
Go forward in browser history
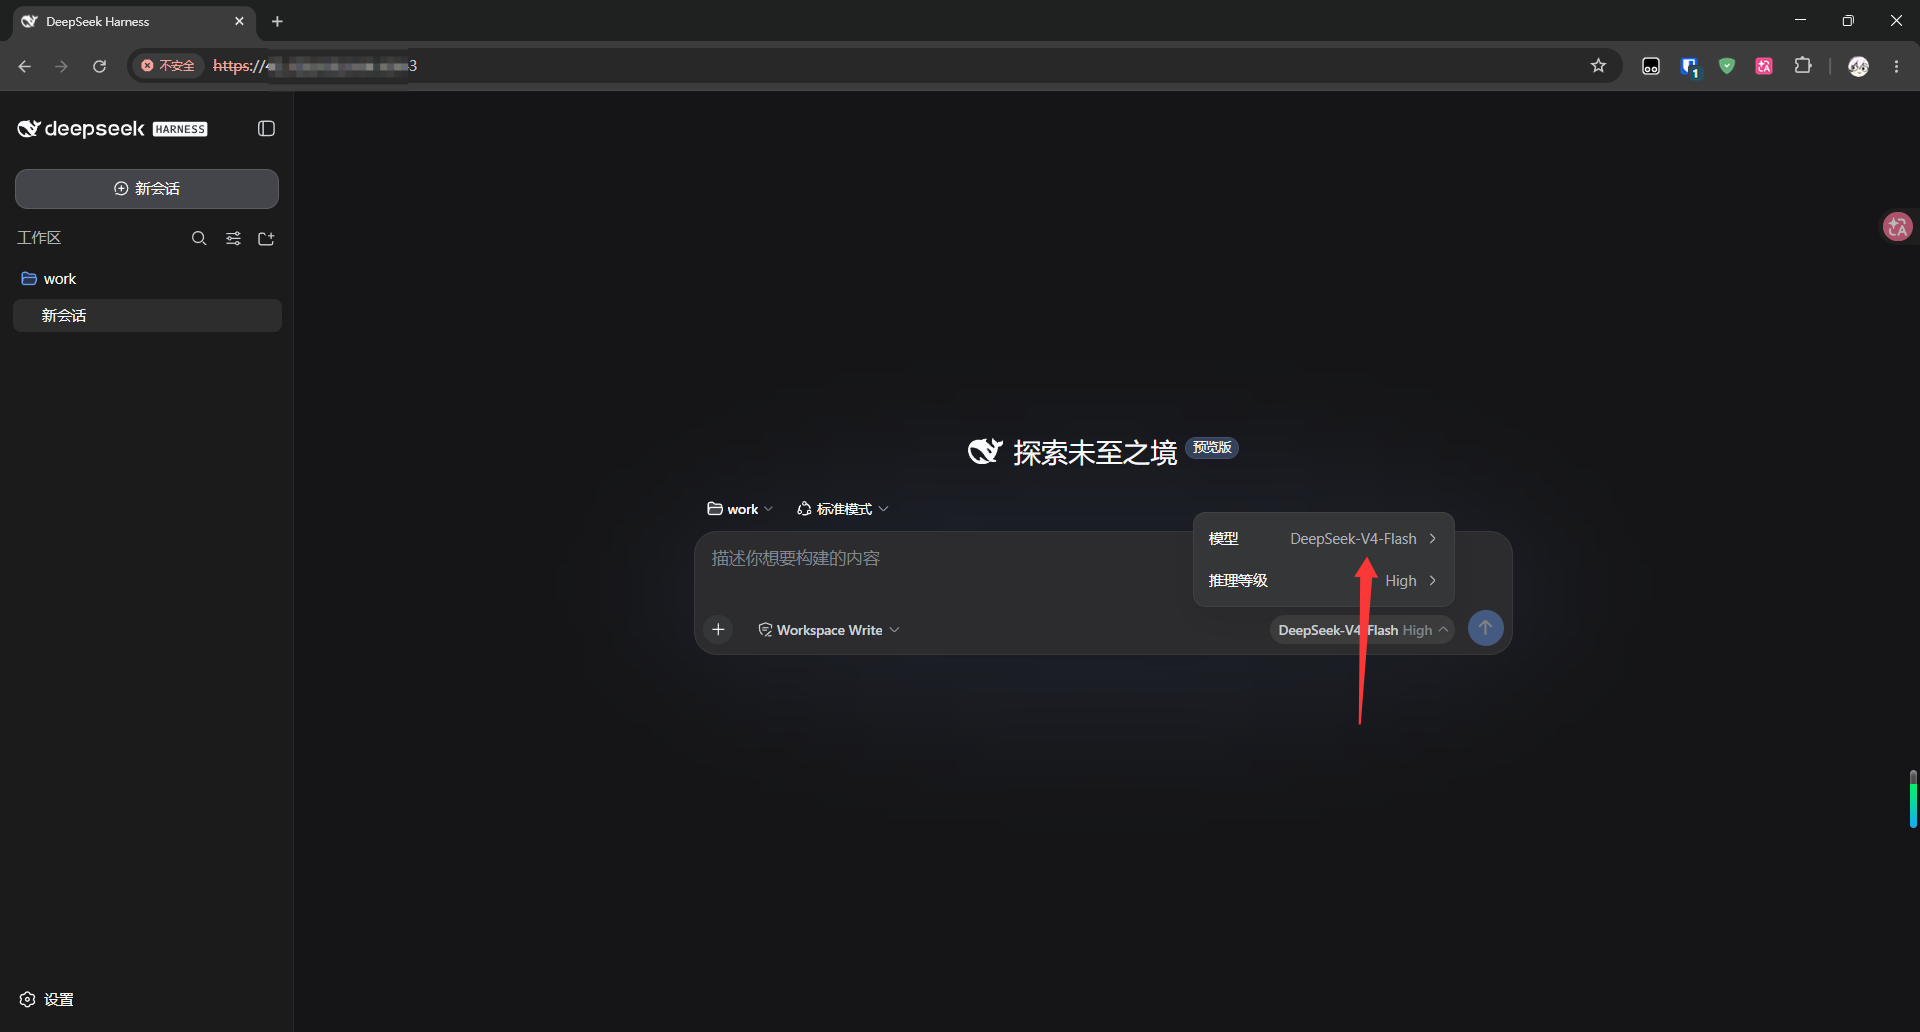(x=62, y=66)
